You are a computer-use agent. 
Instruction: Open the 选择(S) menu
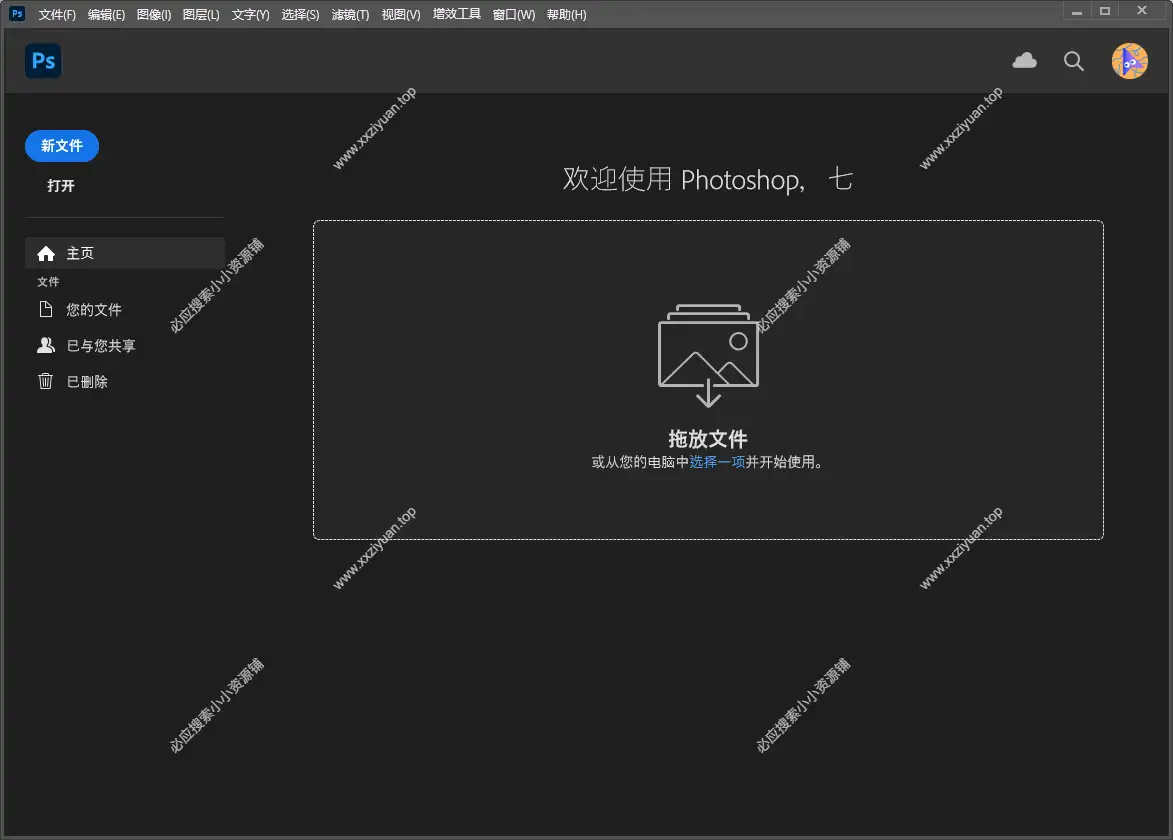(300, 14)
